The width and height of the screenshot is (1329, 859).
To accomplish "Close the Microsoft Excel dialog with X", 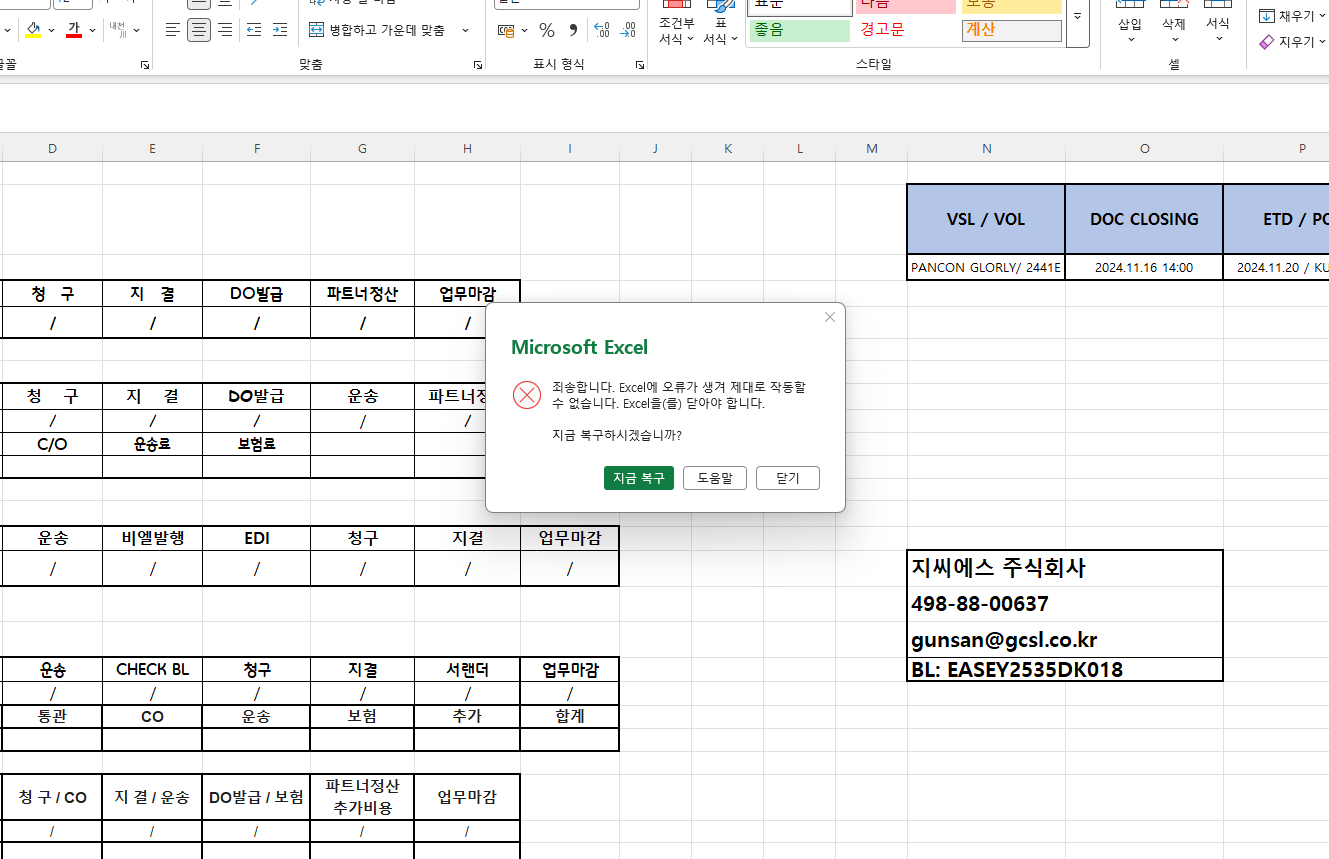I will point(829,317).
